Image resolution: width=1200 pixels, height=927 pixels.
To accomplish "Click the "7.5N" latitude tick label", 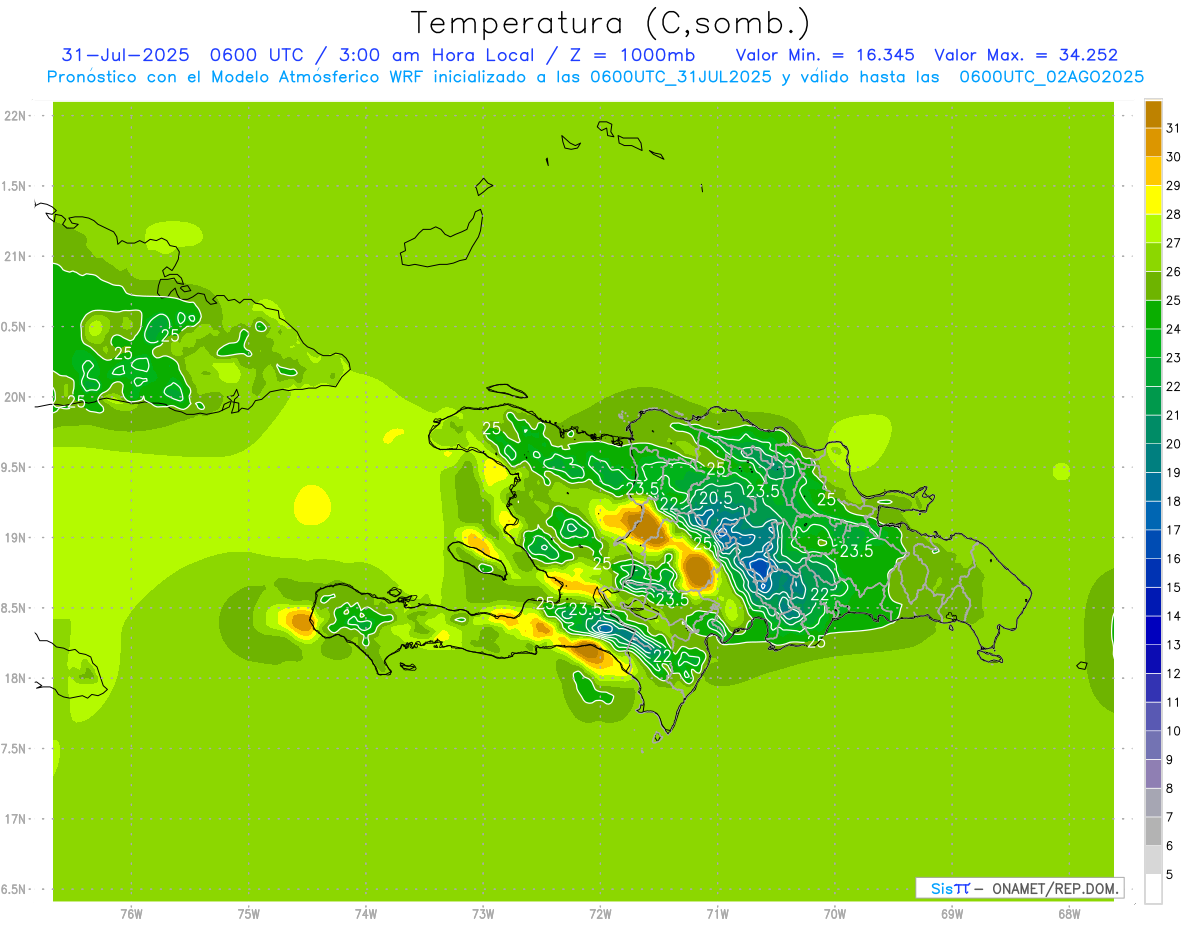I will click(15, 749).
